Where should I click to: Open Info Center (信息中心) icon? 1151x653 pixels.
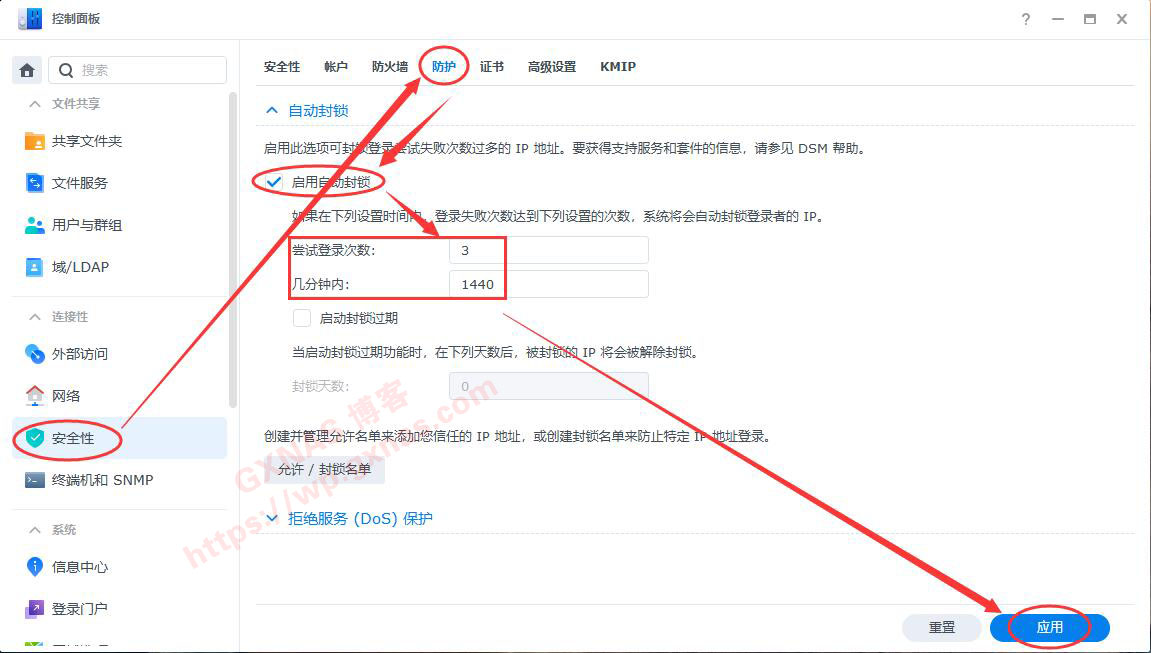point(35,567)
